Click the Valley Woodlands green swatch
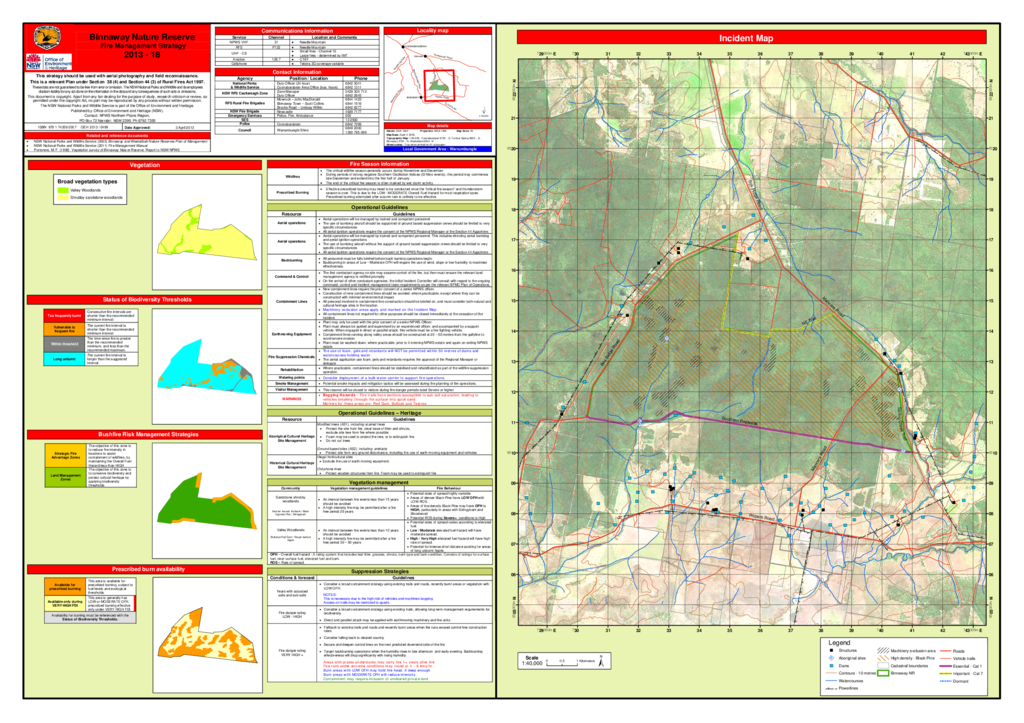 [x=63, y=190]
